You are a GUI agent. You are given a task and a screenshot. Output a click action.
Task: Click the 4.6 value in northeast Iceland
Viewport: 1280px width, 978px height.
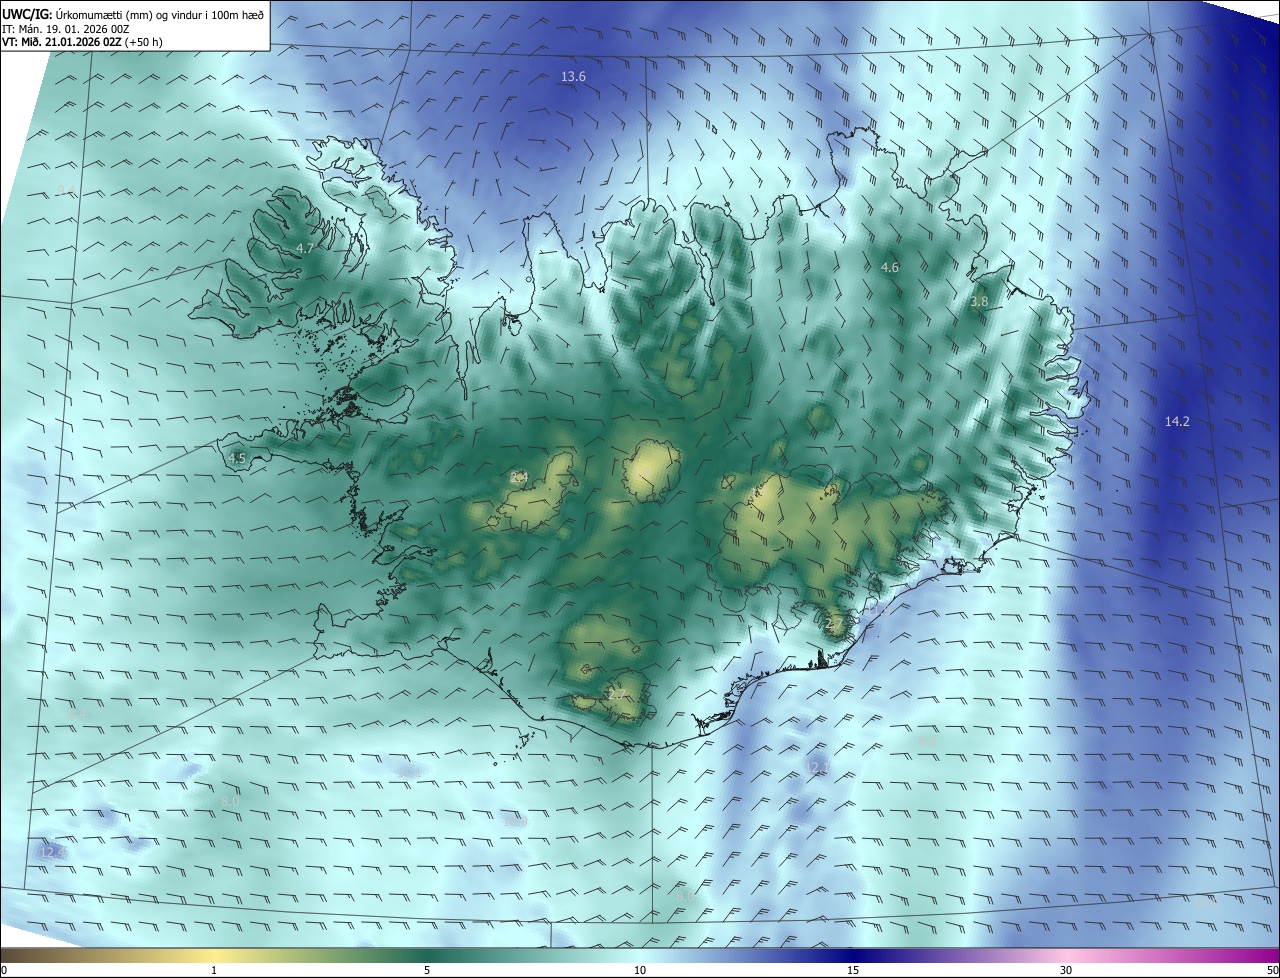point(890,268)
